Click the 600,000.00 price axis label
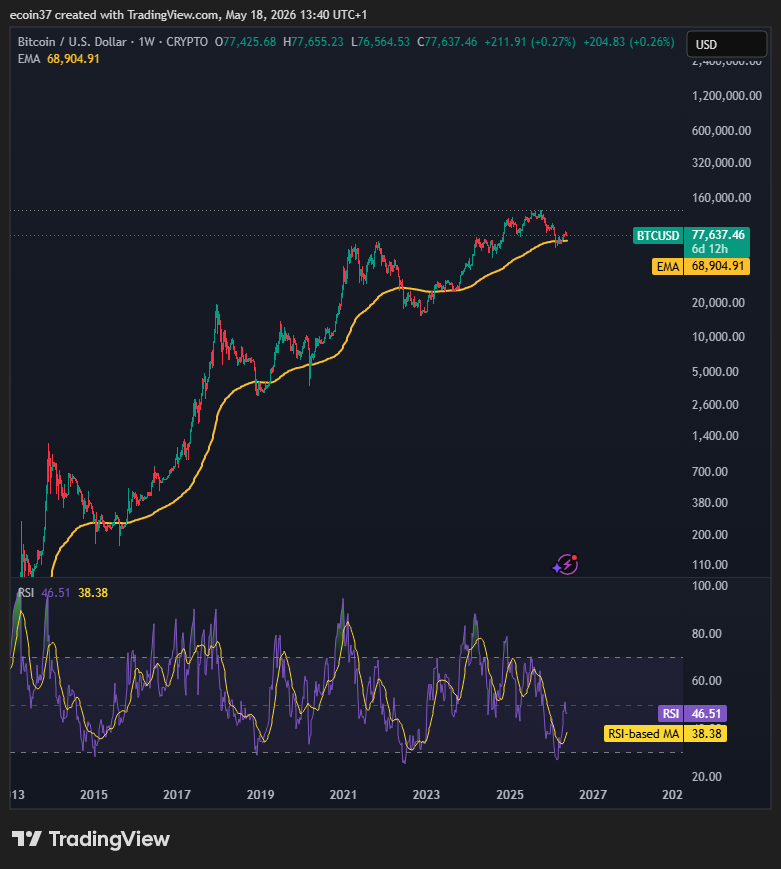781x869 pixels. point(721,131)
